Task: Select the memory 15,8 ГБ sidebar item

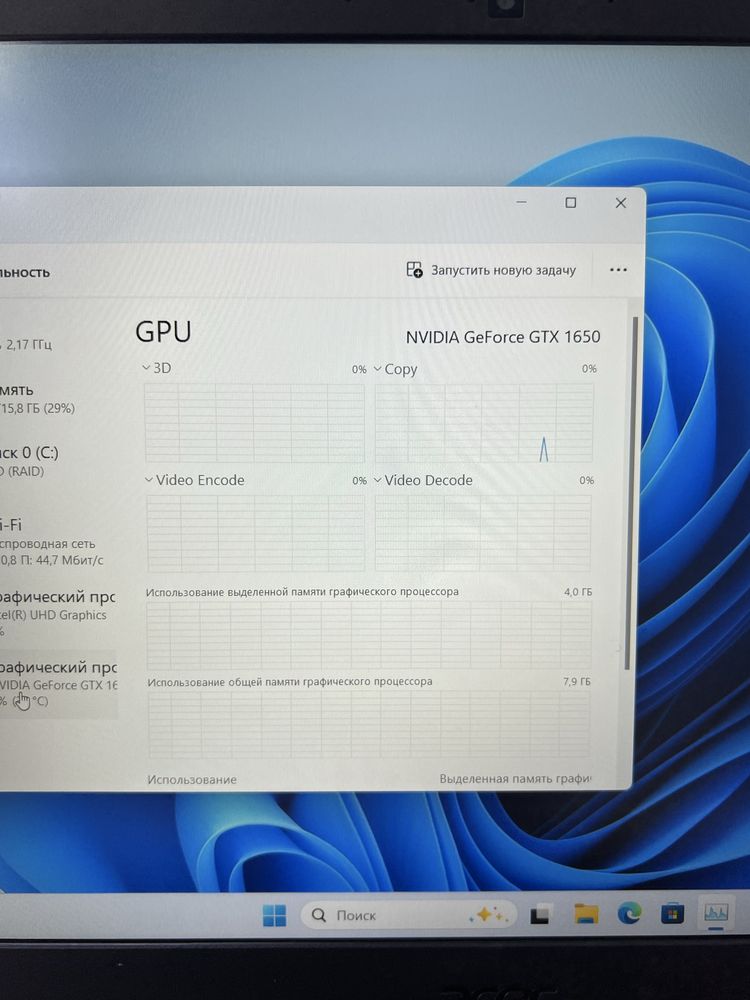Action: [x=59, y=399]
